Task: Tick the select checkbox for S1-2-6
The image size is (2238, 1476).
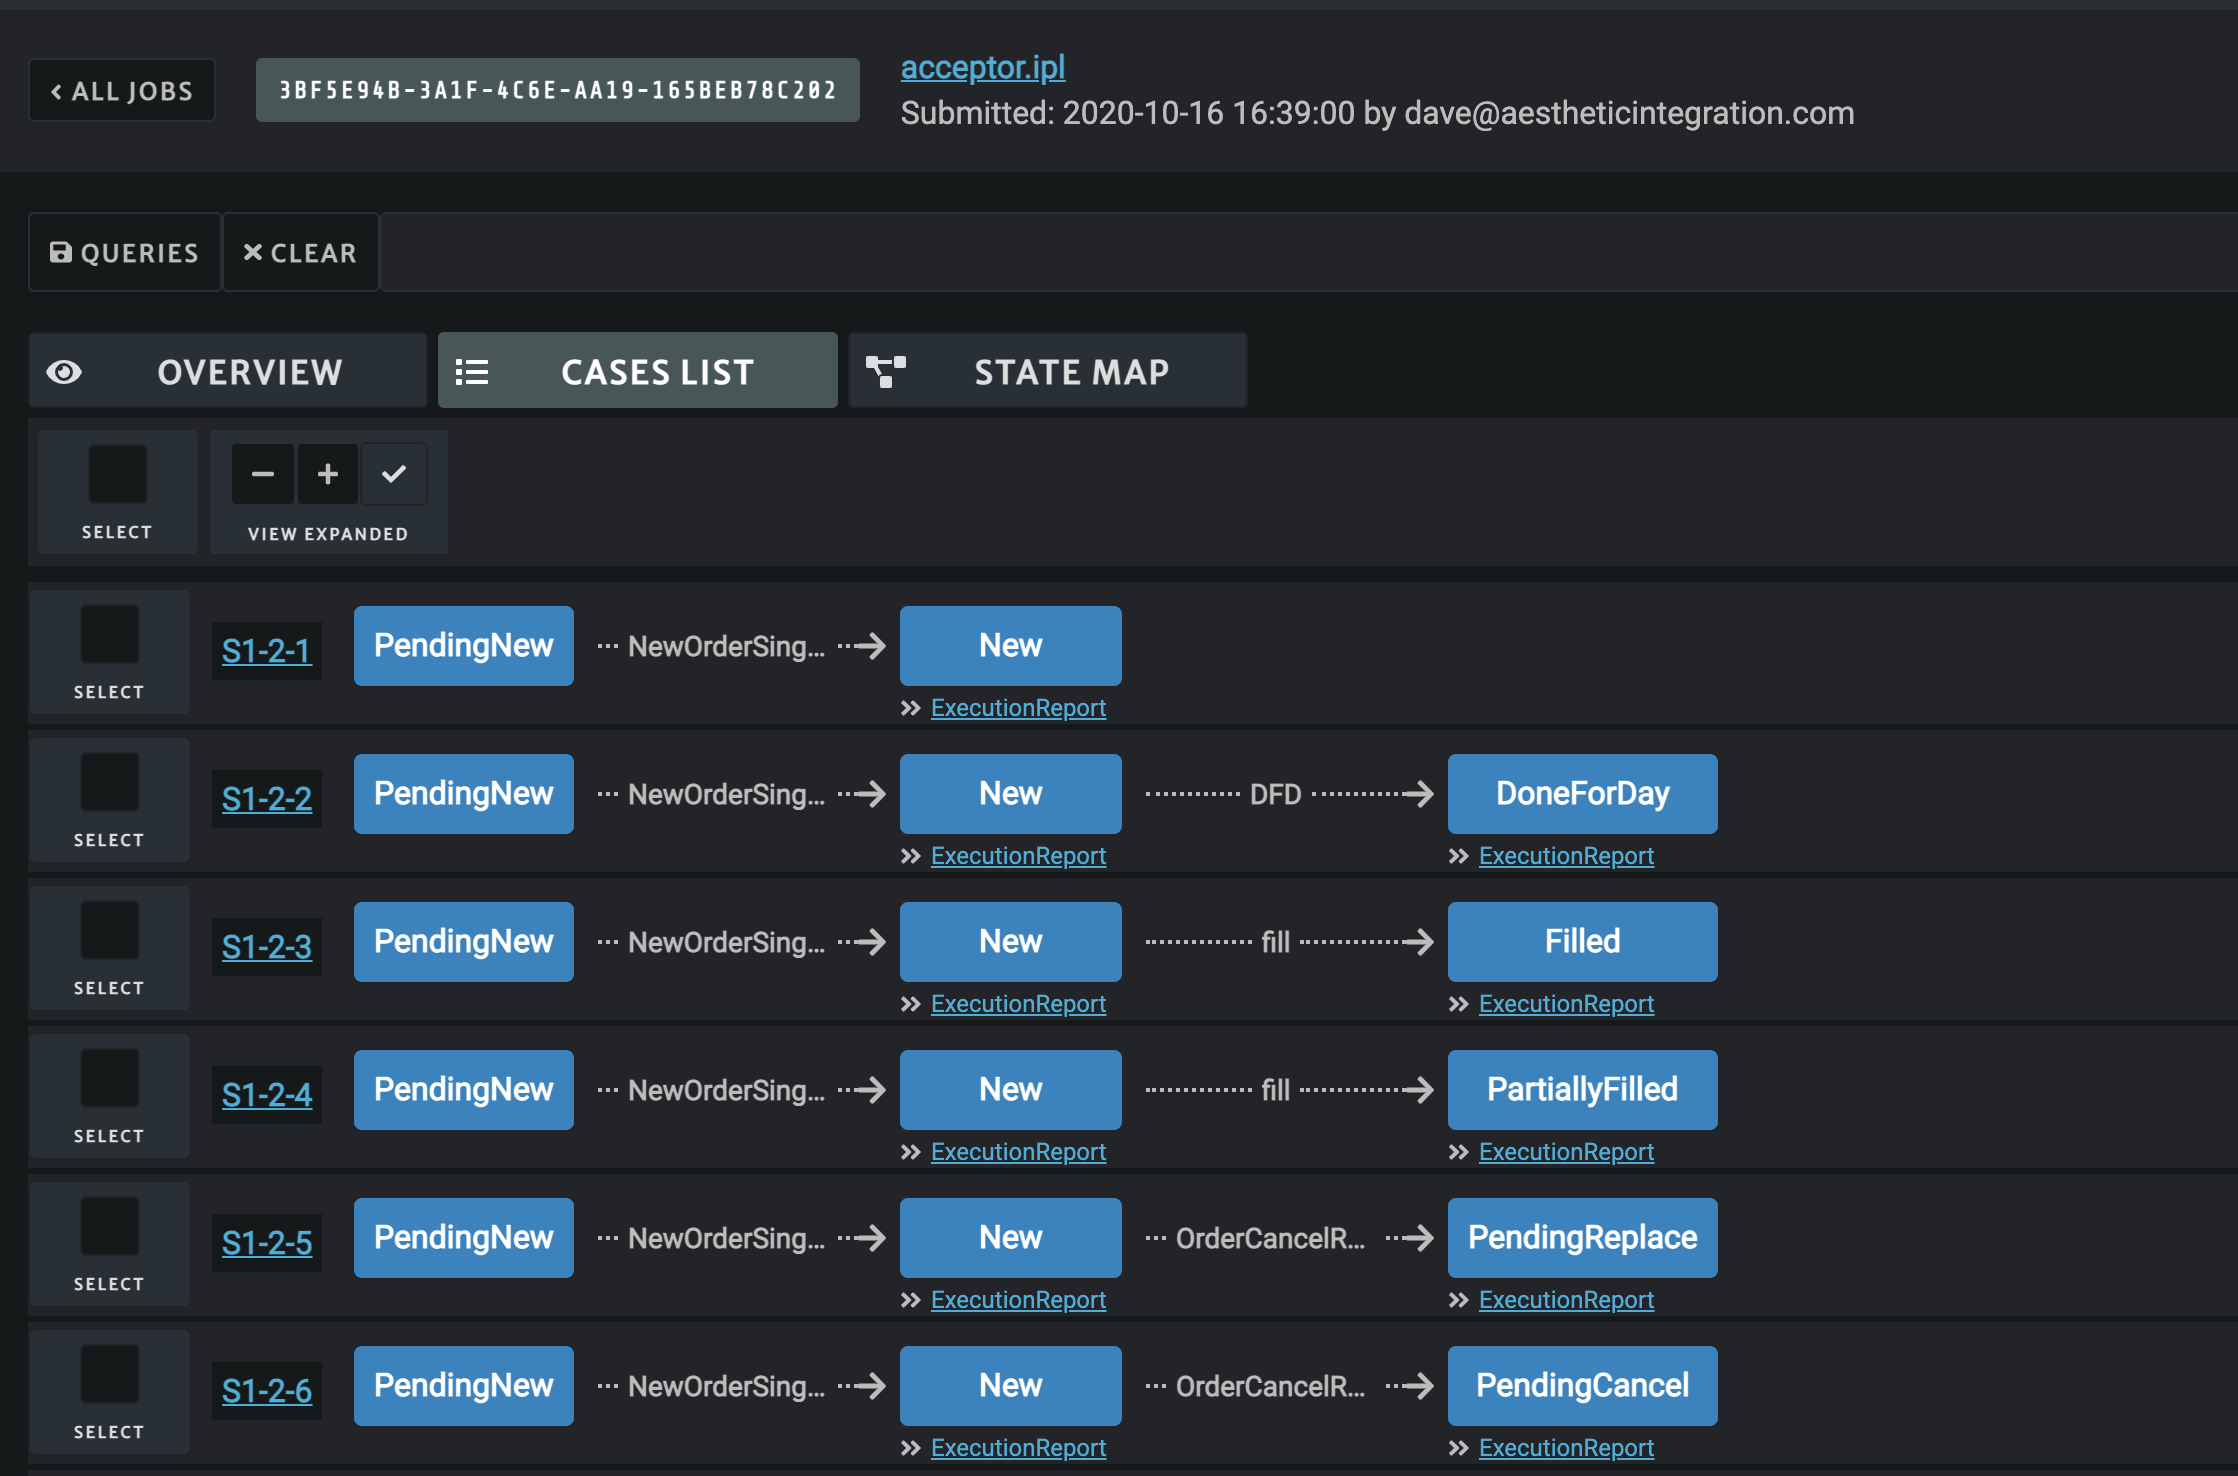Action: click(x=110, y=1374)
